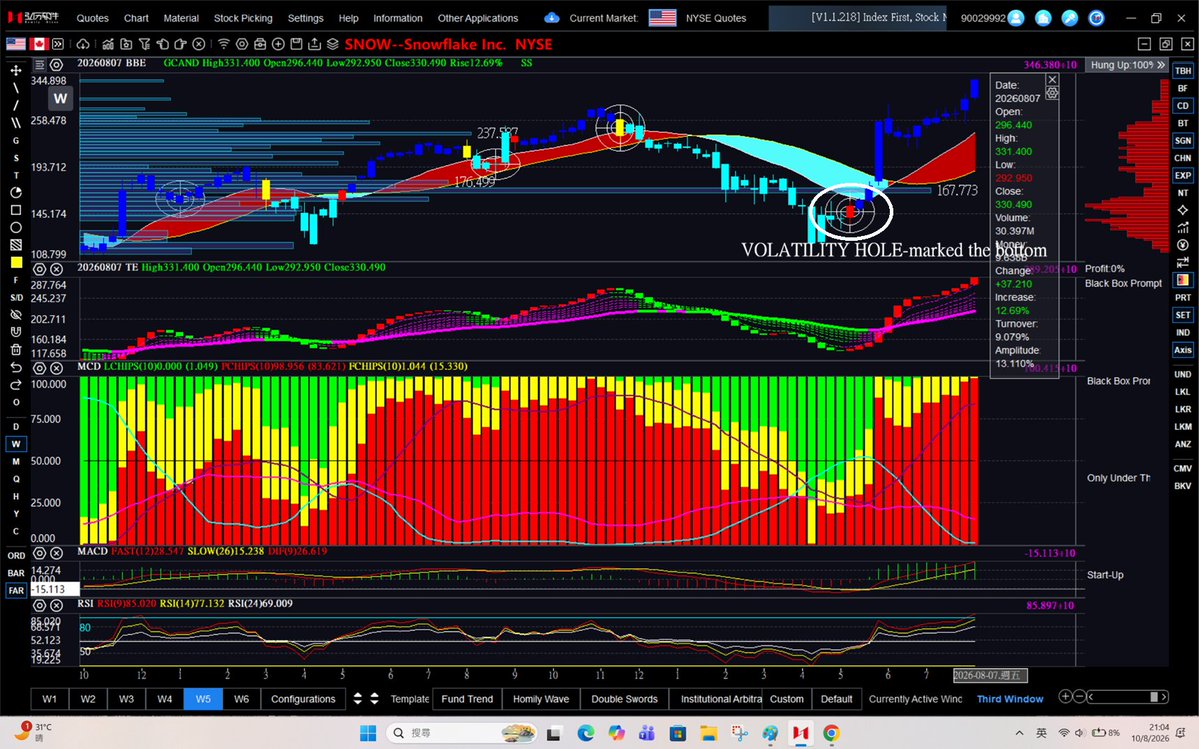
Task: Open the Other Applications menu
Action: coord(478,18)
